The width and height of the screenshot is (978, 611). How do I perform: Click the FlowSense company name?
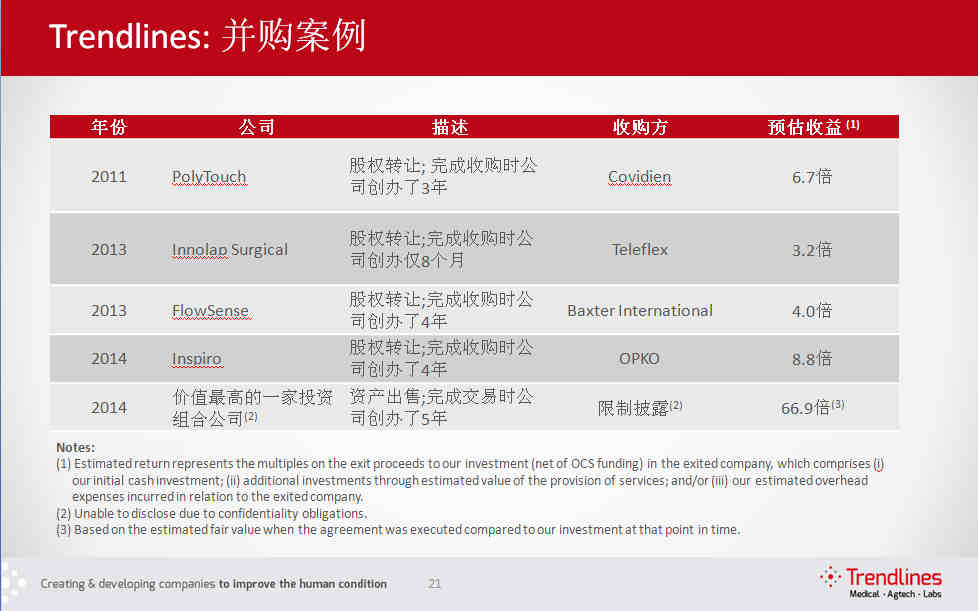click(x=210, y=311)
